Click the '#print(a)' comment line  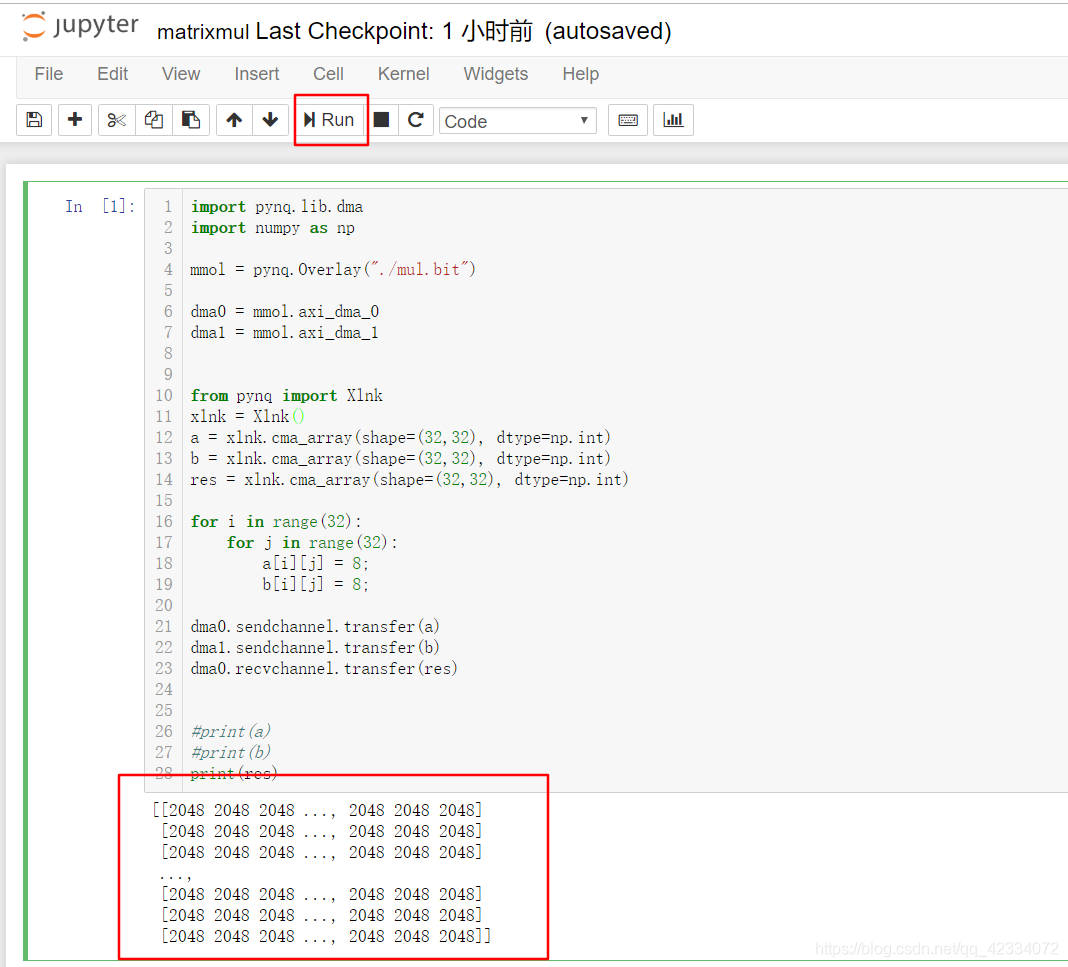[231, 731]
